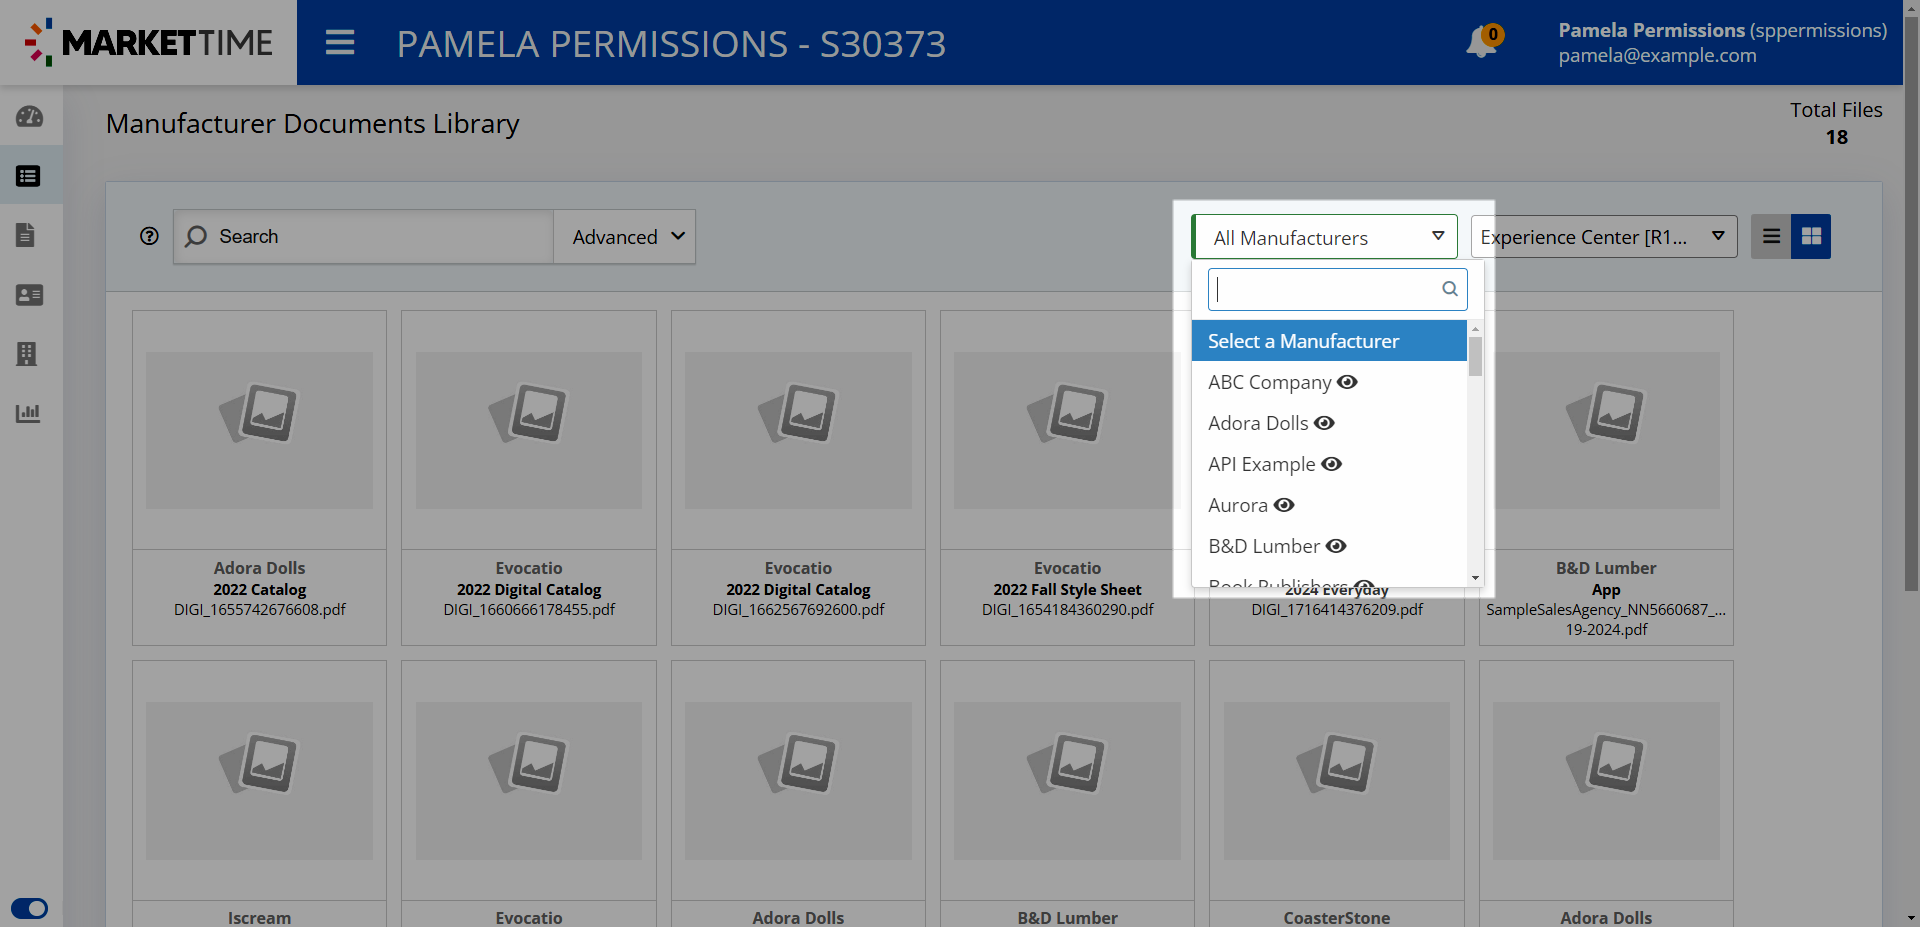Toggle eye icon next to Aurora
This screenshot has height=927, width=1920.
coord(1284,505)
